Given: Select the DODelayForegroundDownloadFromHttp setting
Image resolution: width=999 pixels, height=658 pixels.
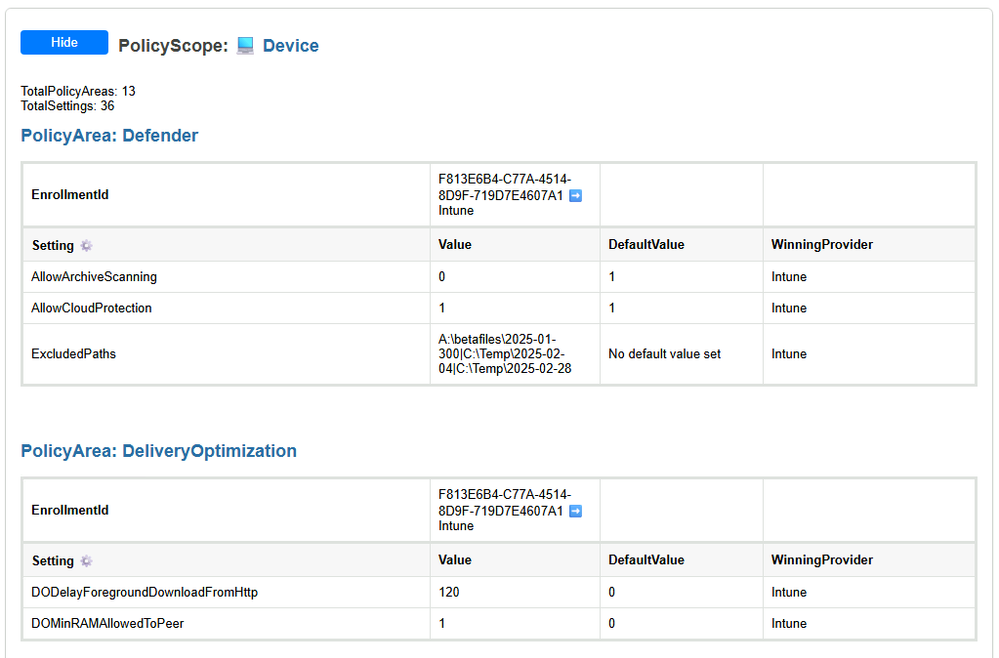Looking at the screenshot, I should (145, 592).
